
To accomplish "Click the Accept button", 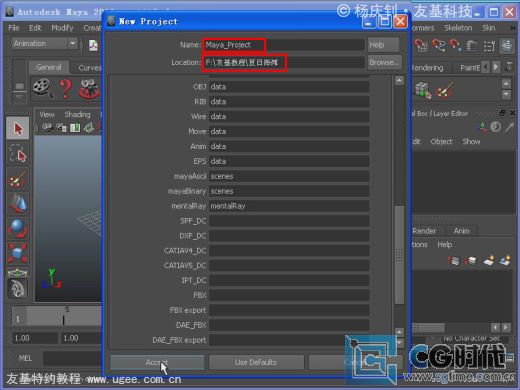I will [157, 362].
